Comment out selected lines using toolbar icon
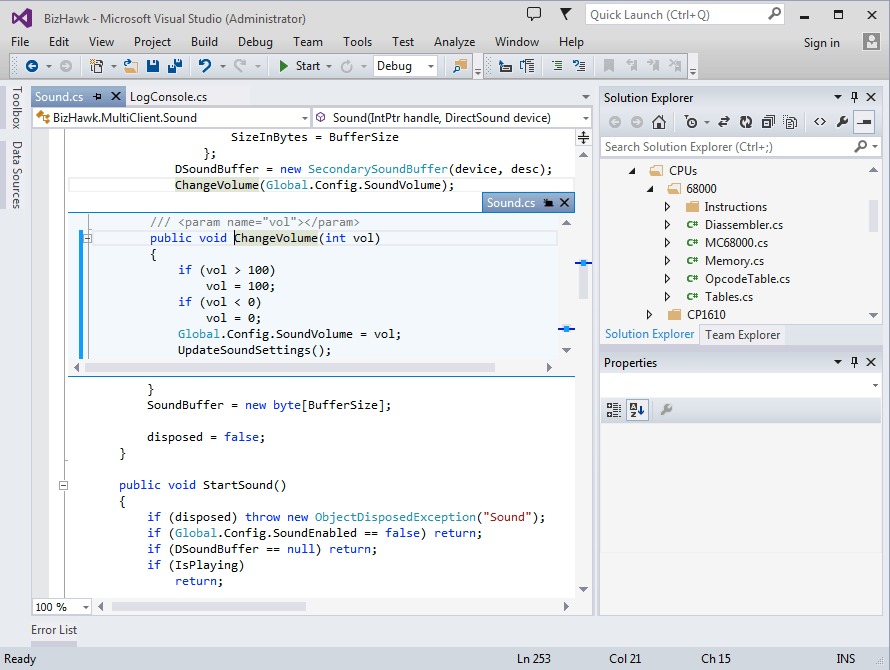The width and height of the screenshot is (890, 670). tap(557, 66)
